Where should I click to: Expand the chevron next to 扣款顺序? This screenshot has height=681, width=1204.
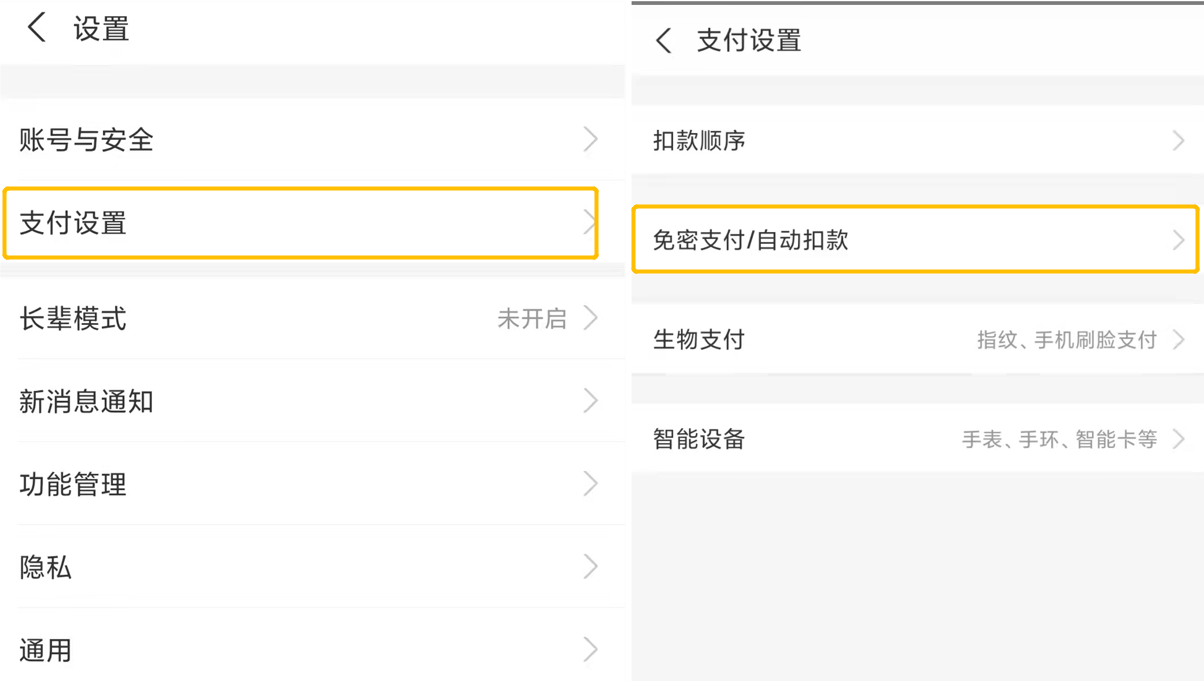[x=1180, y=141]
